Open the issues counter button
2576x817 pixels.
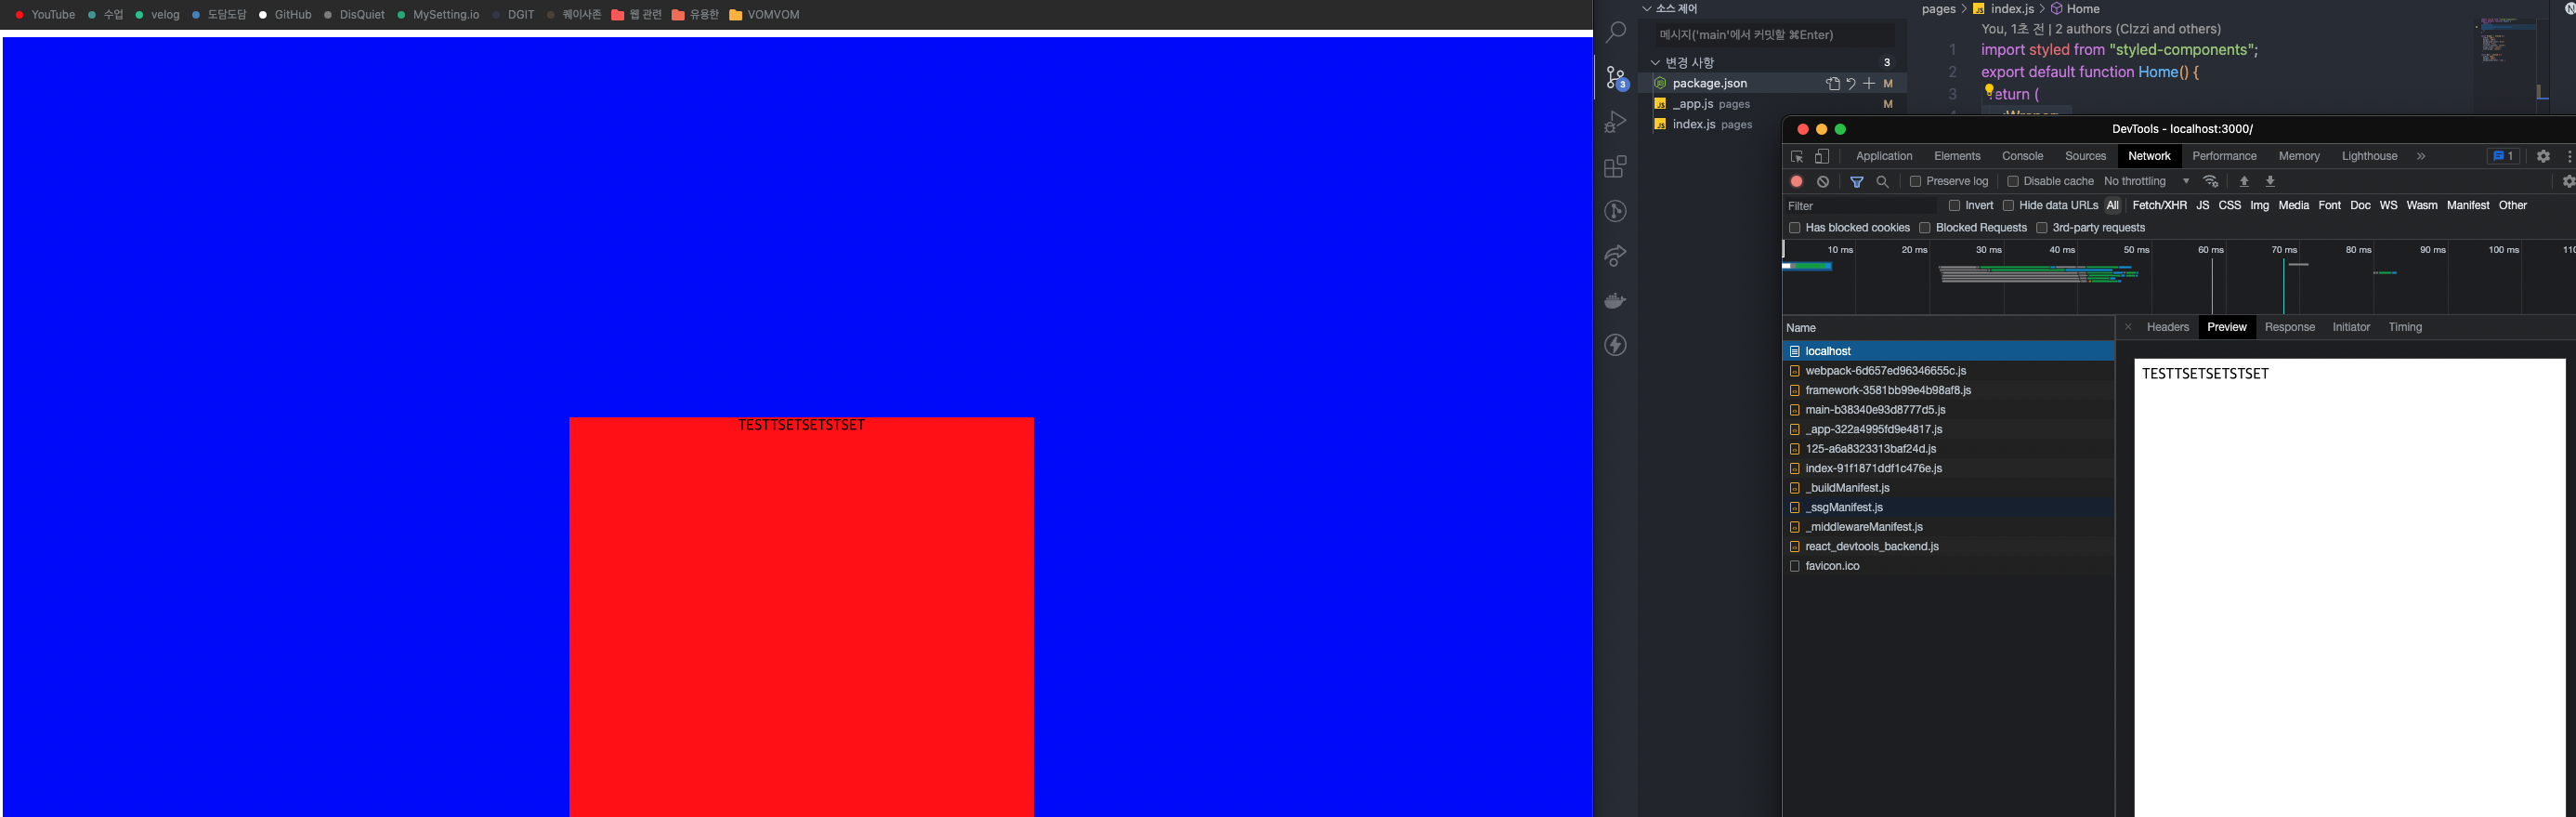pyautogui.click(x=2503, y=157)
